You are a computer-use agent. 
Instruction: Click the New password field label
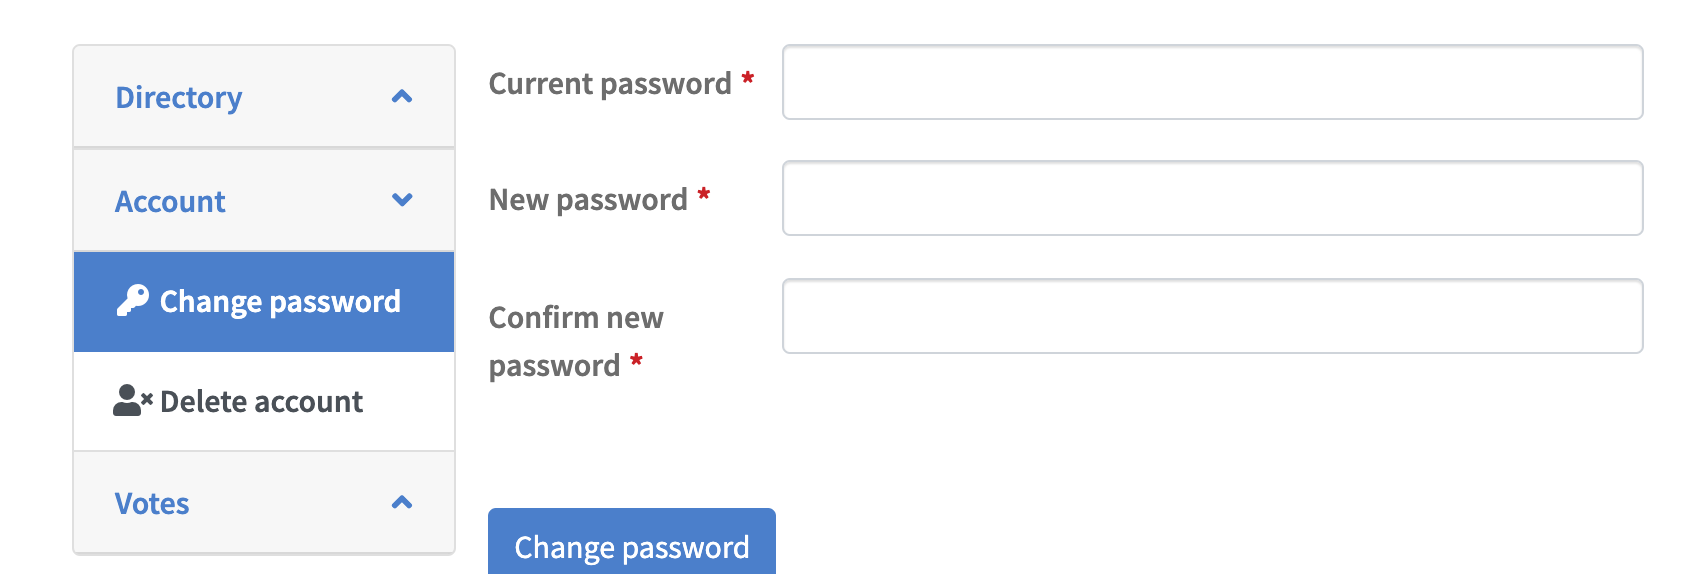pos(588,200)
